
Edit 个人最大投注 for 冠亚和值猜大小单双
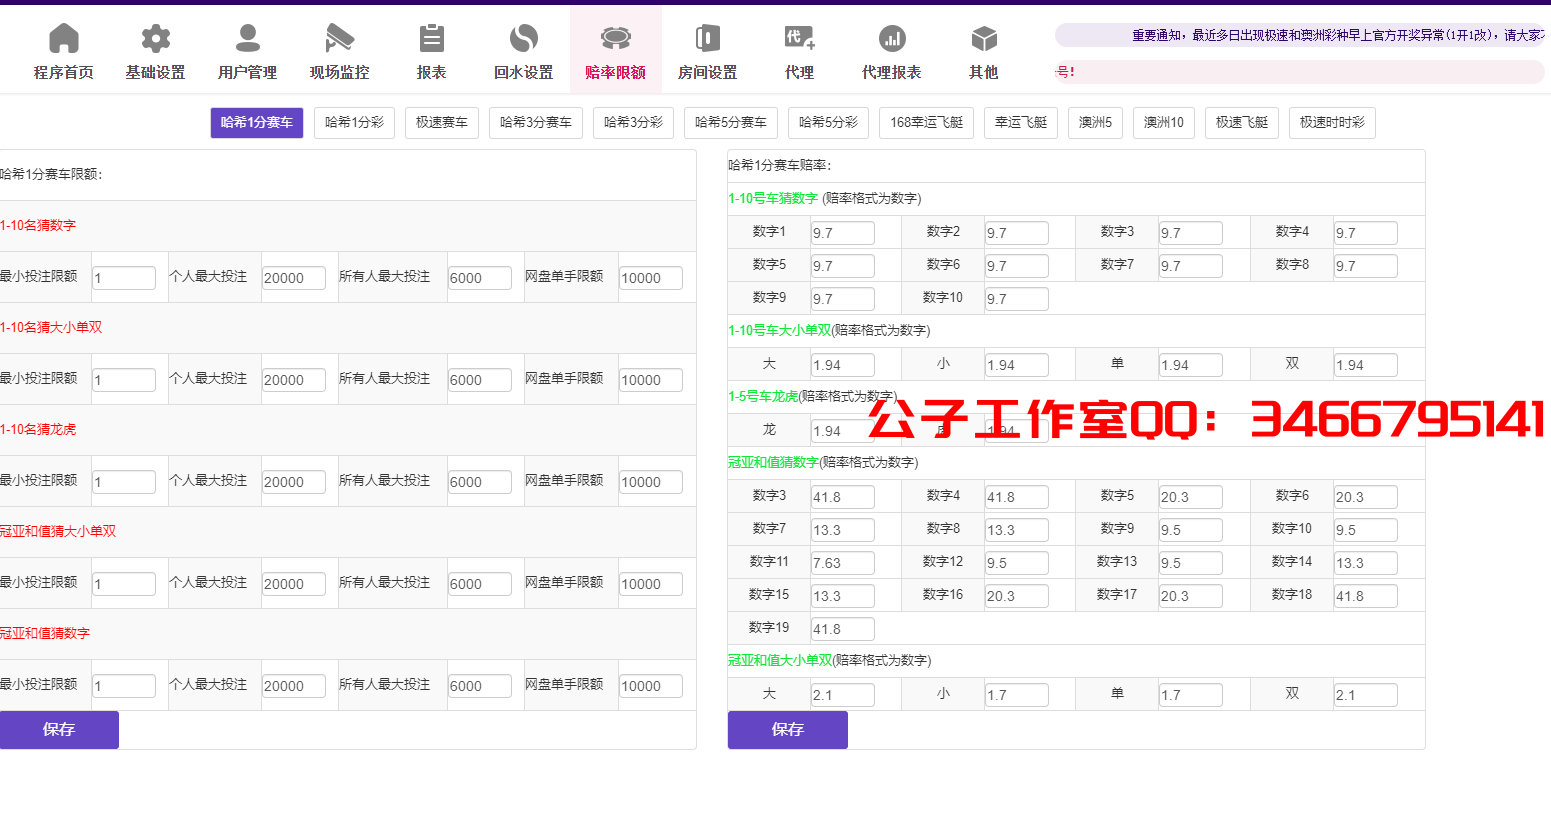(294, 584)
